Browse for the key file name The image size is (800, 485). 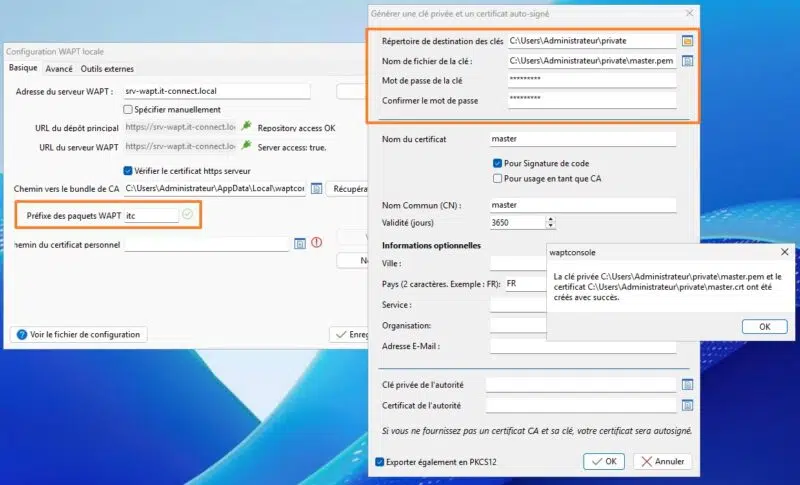click(x=687, y=61)
